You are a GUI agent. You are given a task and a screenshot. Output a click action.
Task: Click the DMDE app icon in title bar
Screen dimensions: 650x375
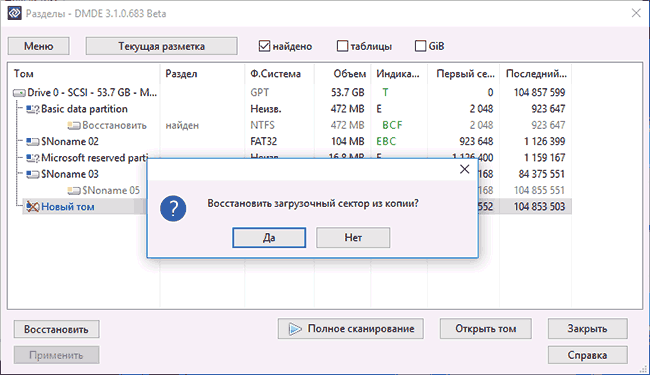(14, 13)
